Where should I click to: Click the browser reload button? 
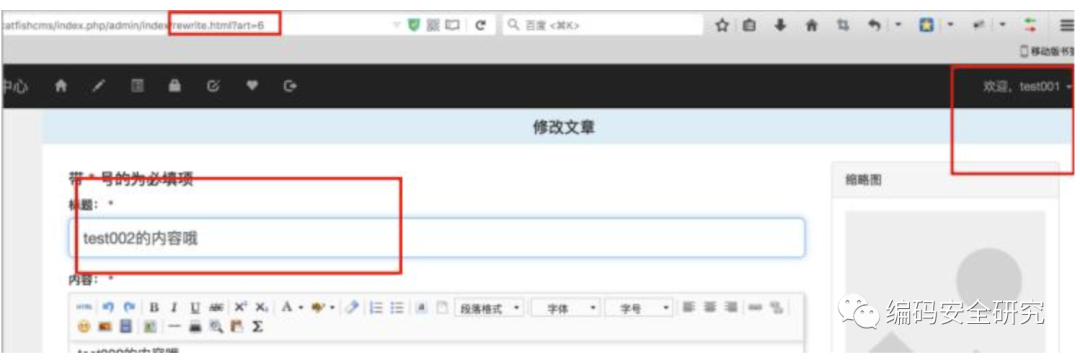click(x=481, y=25)
